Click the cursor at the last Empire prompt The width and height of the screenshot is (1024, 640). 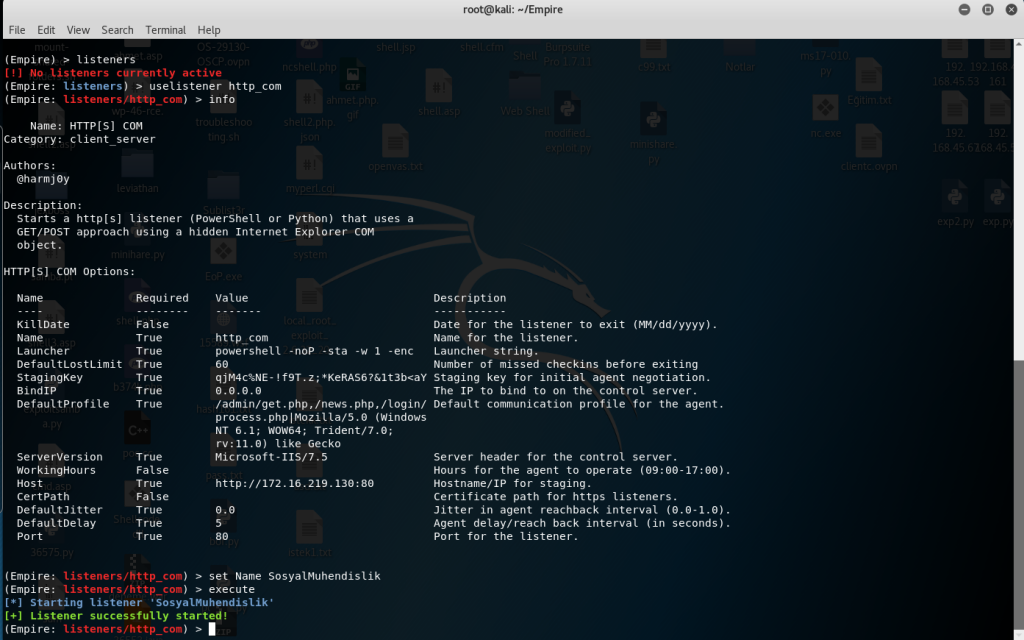212,629
